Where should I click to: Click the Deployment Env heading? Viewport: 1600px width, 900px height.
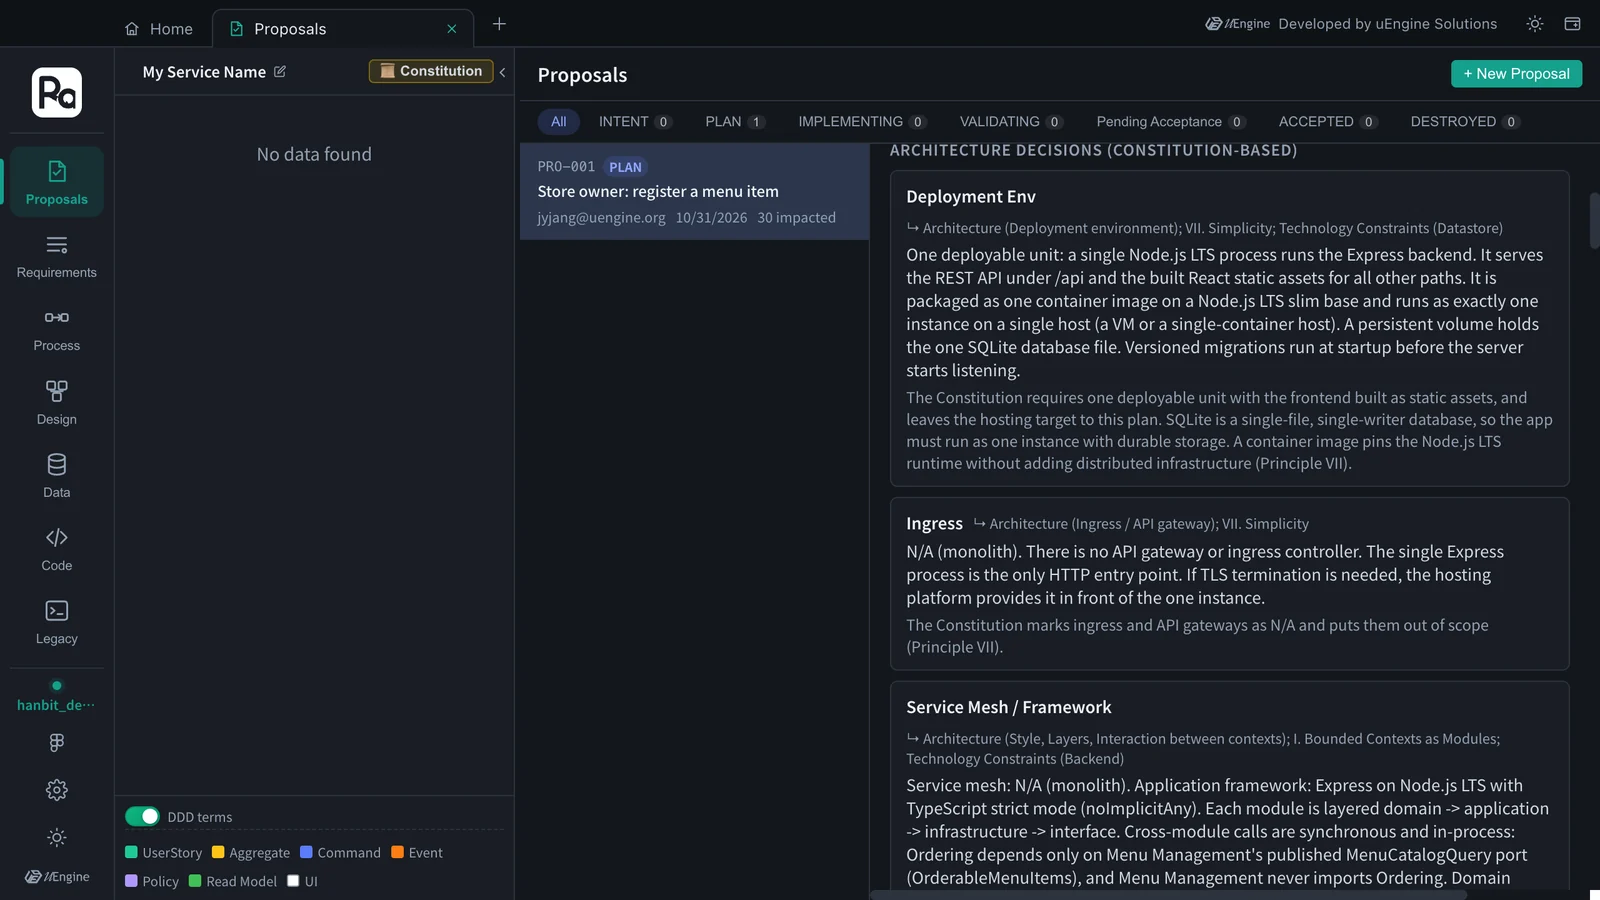click(970, 196)
